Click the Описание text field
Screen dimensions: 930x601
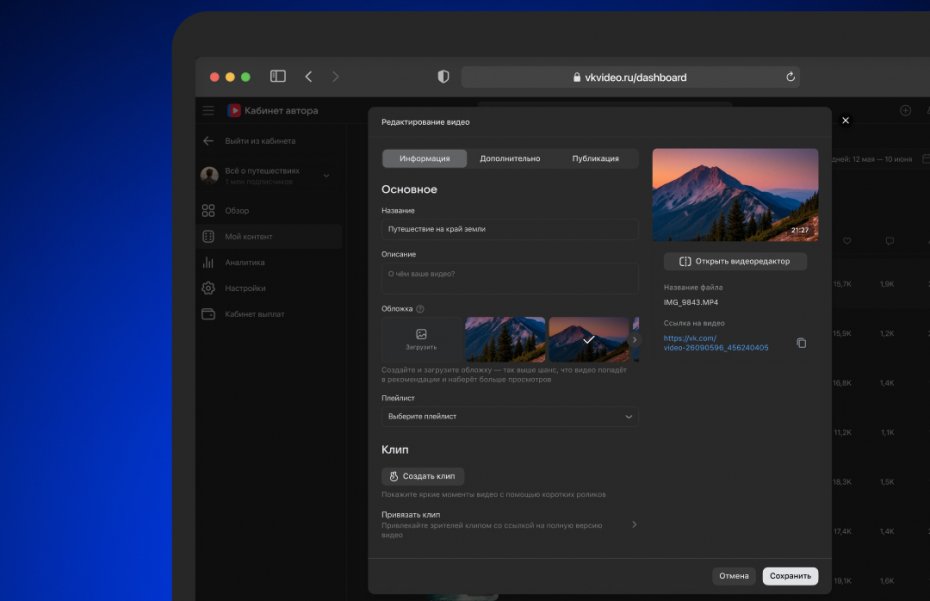(x=509, y=278)
